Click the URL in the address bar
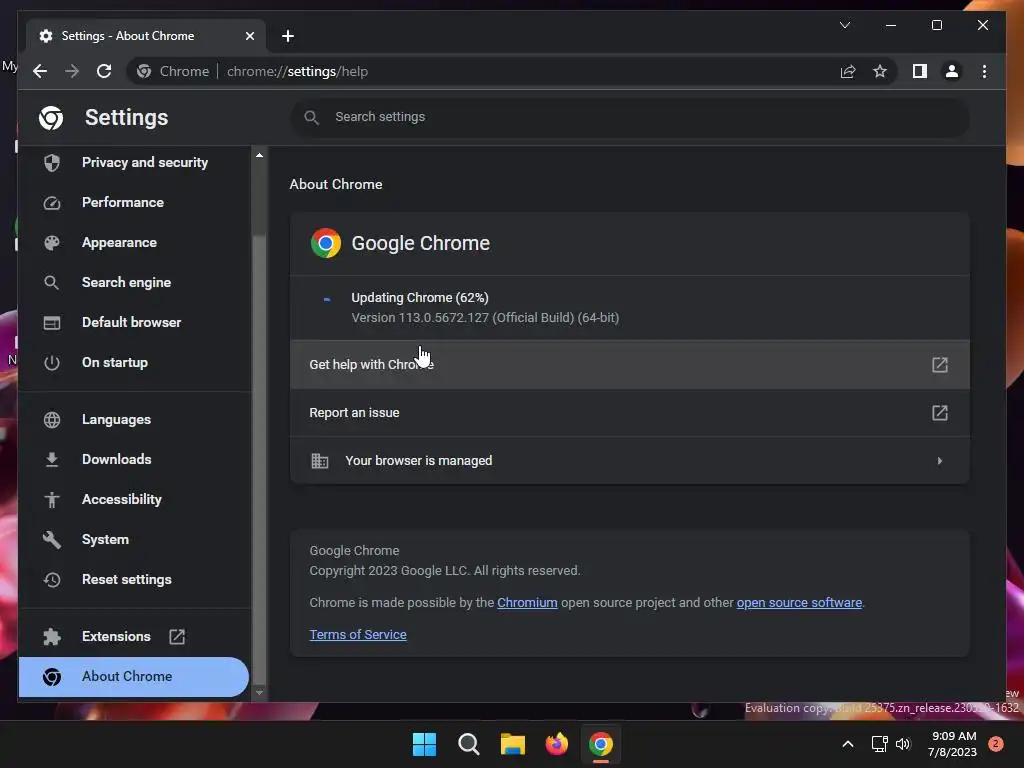 pyautogui.click(x=297, y=71)
